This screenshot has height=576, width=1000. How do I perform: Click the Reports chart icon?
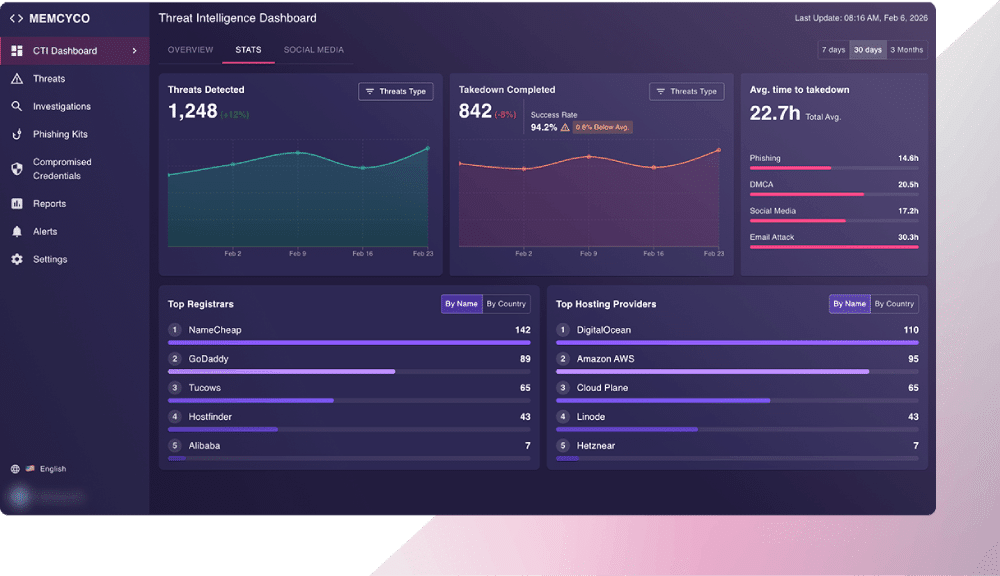click(17, 203)
